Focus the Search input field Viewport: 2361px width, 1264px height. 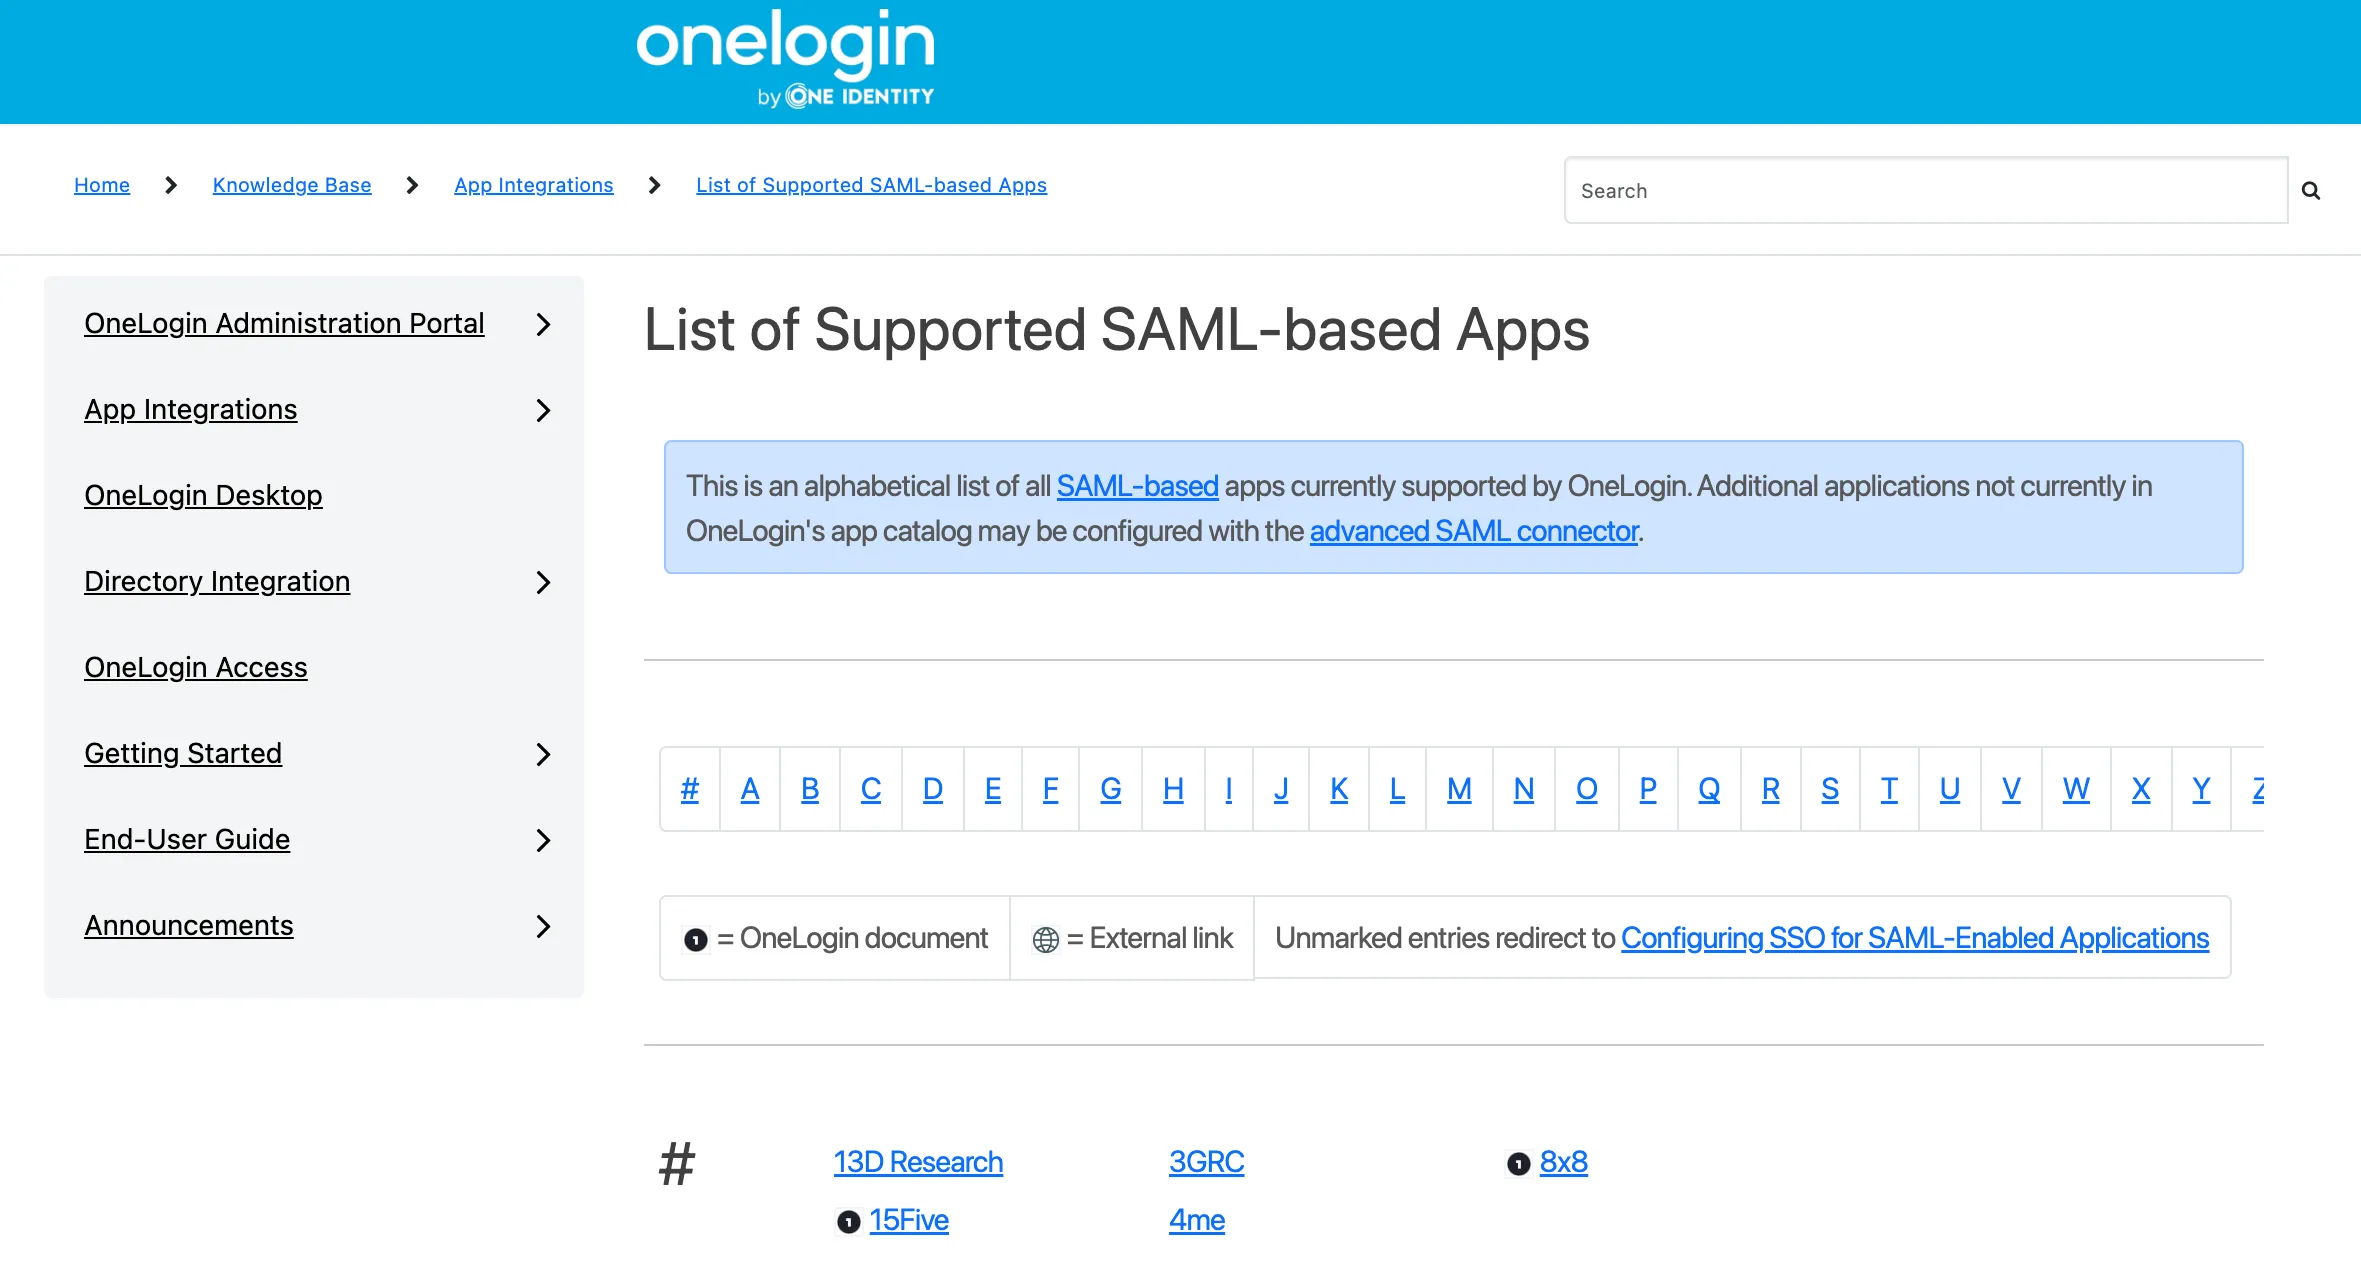[1925, 191]
